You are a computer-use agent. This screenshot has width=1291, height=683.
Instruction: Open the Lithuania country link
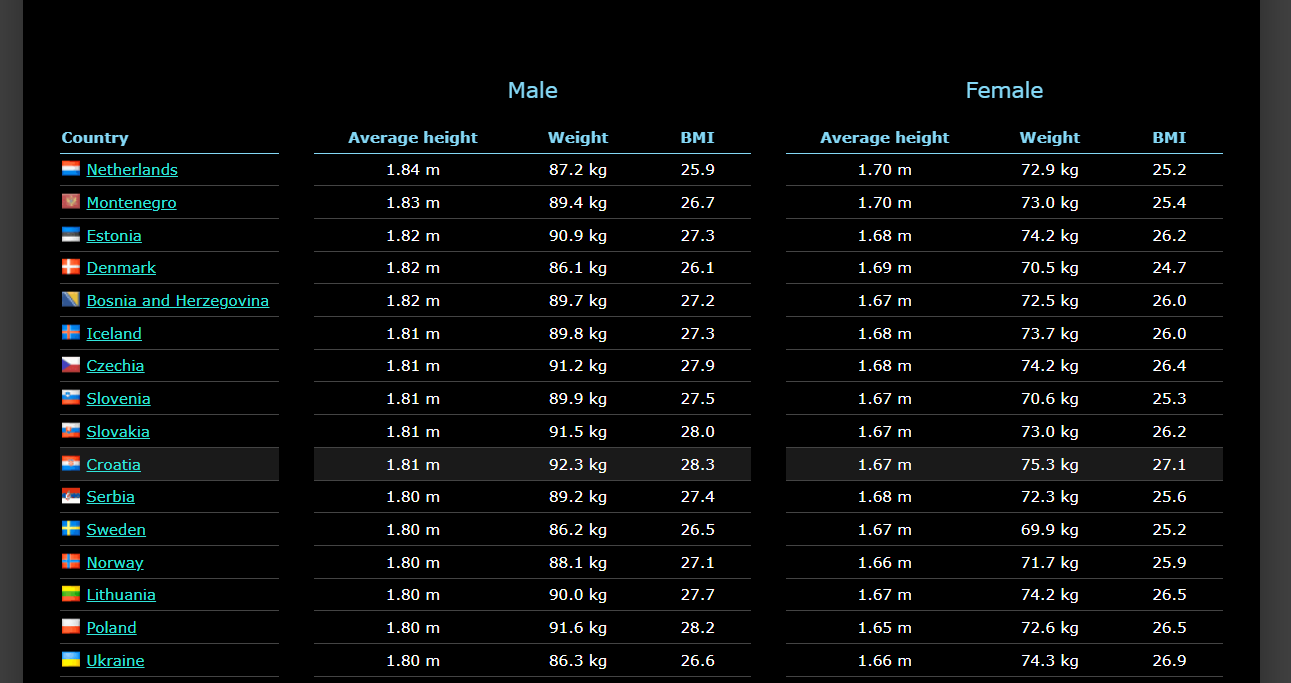tap(121, 595)
